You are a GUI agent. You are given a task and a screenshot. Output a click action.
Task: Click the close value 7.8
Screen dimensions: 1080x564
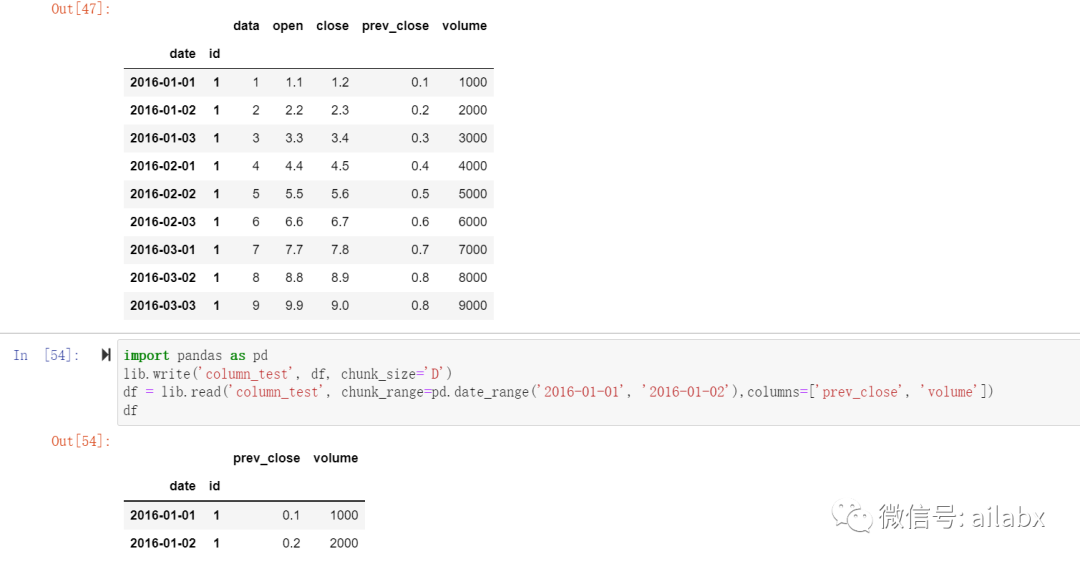point(340,250)
